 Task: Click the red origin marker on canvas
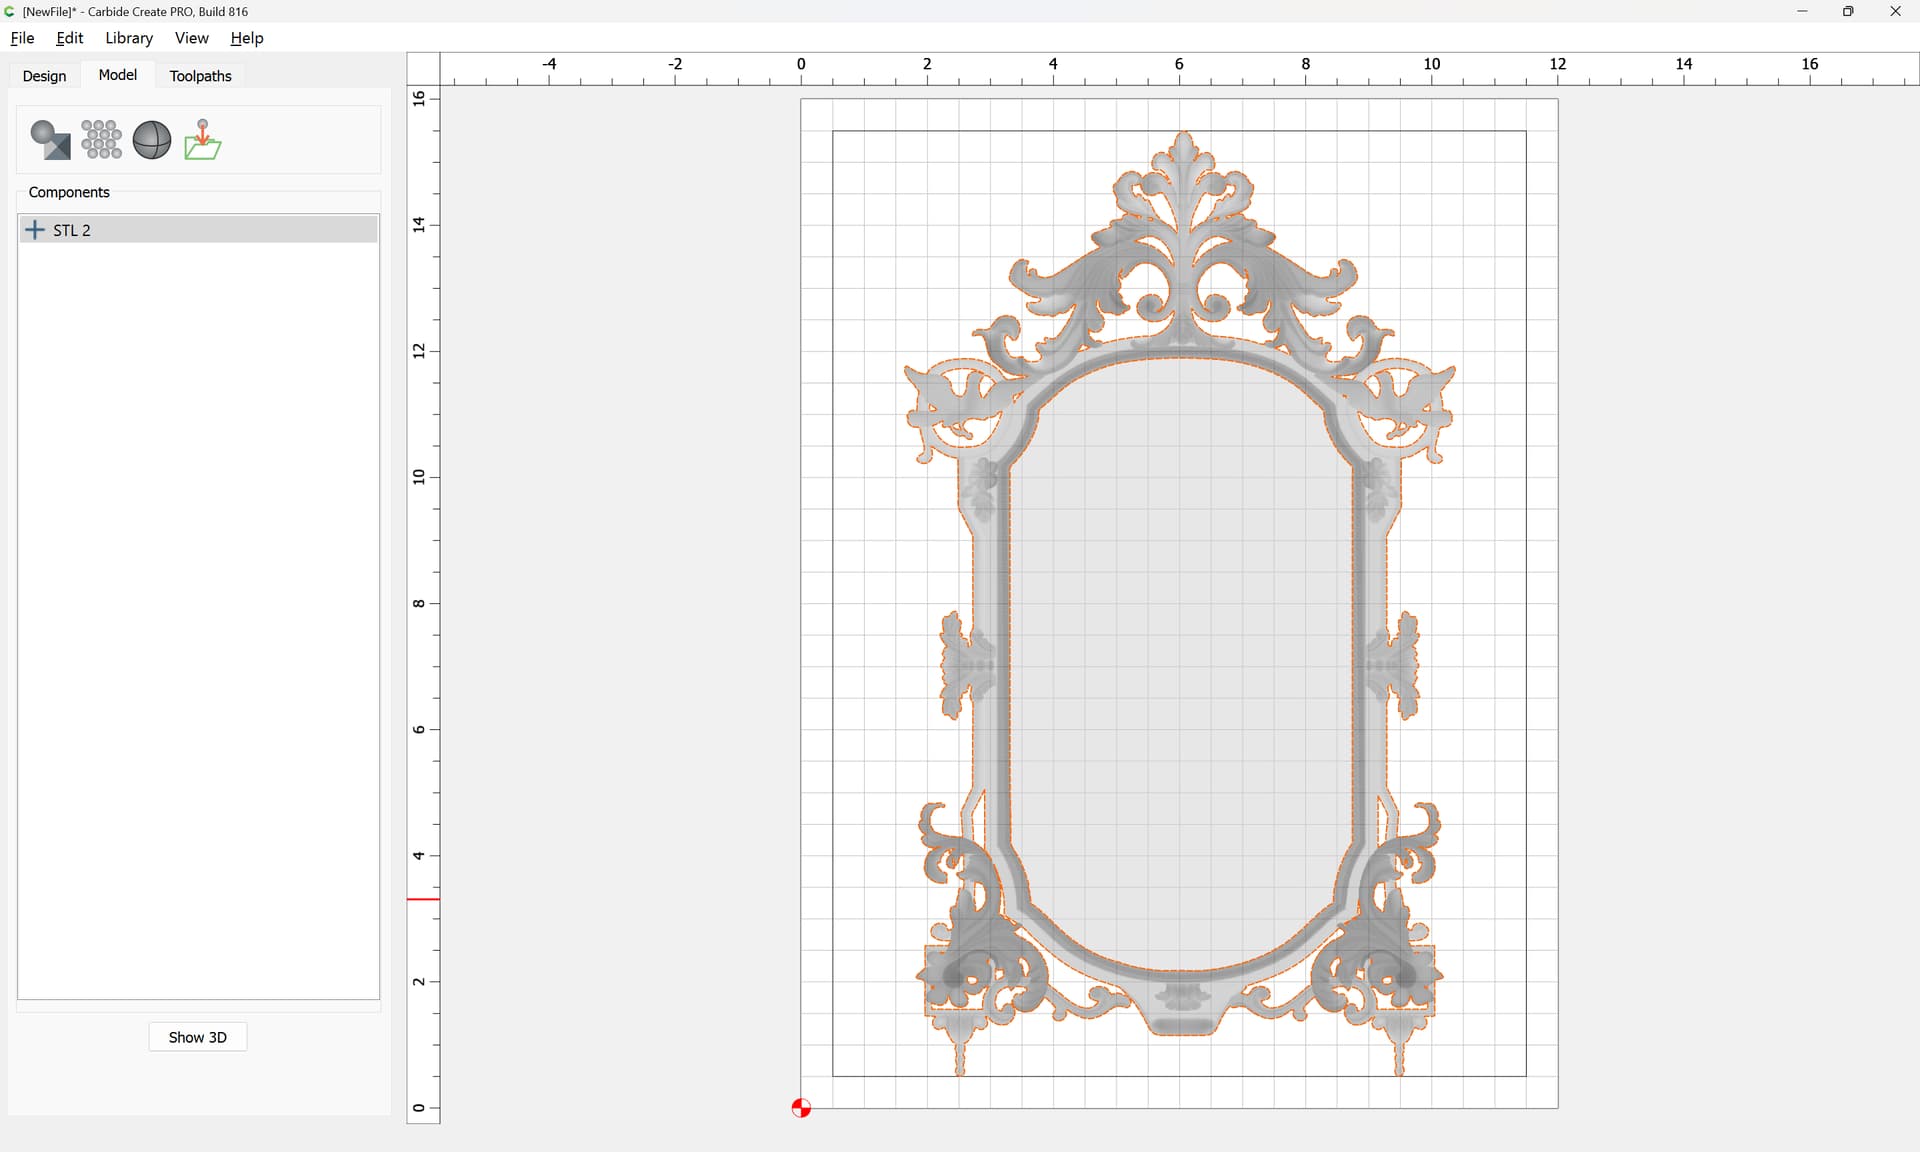pos(801,1108)
